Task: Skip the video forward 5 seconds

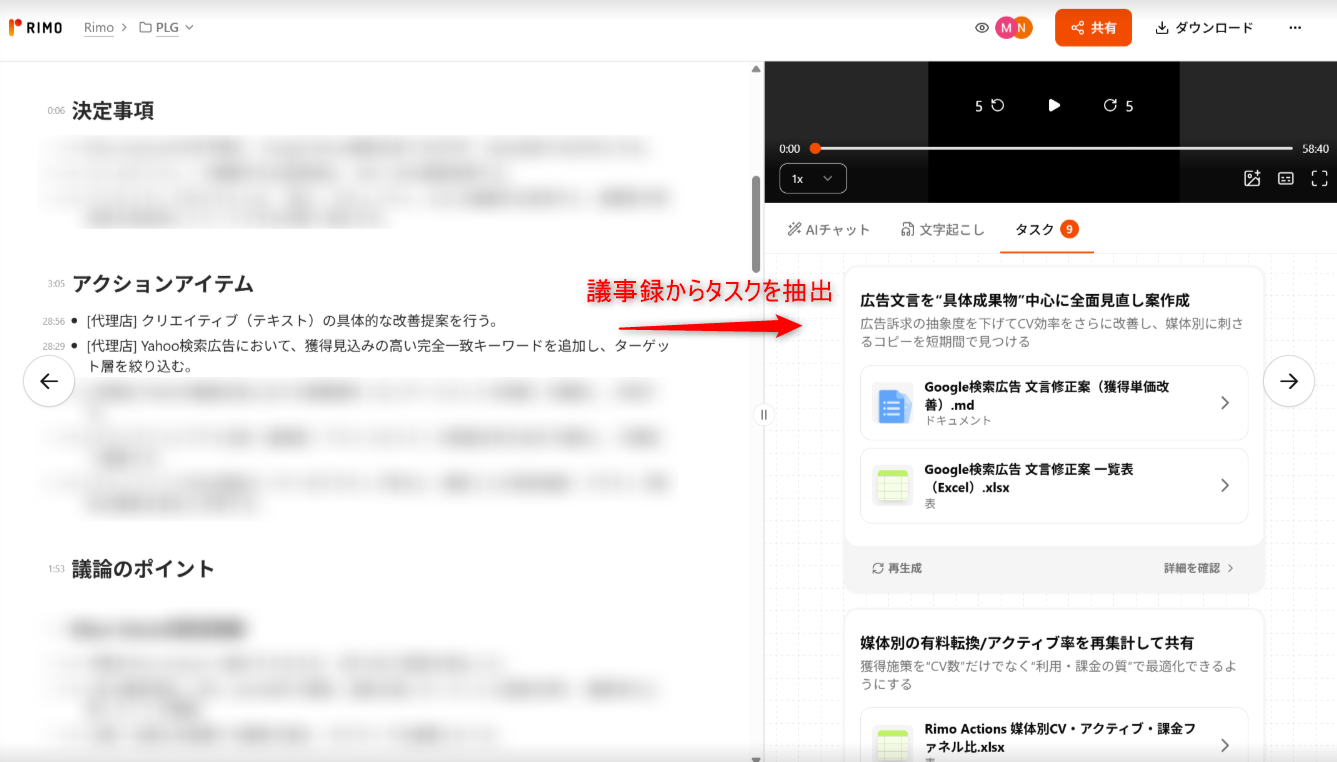Action: [x=1118, y=106]
